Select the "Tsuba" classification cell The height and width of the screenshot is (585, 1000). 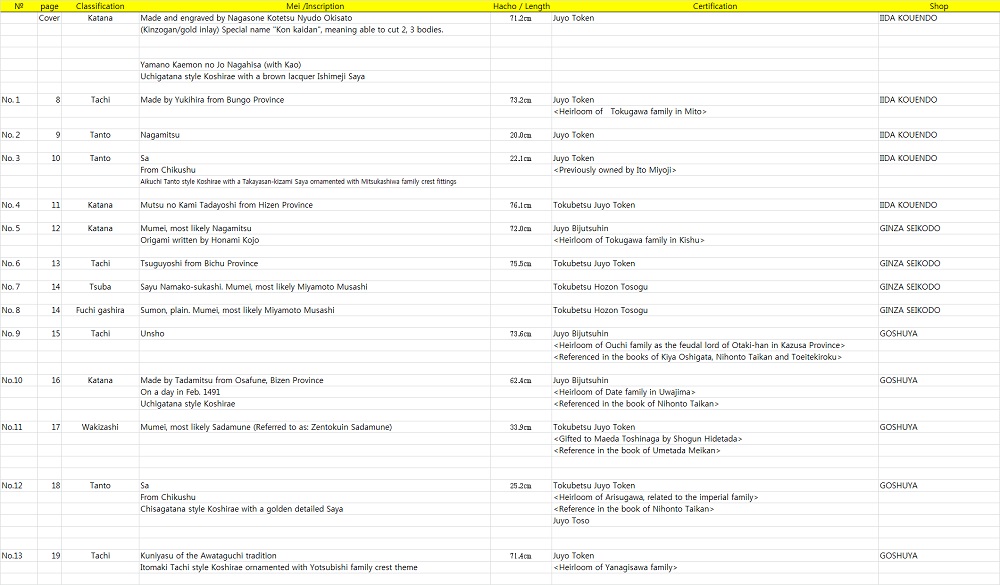click(100, 287)
